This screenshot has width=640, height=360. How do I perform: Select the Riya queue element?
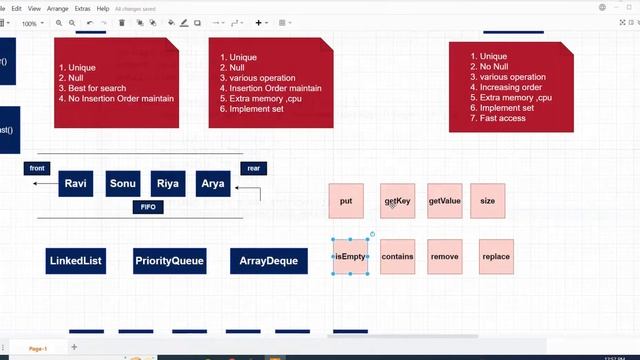click(x=168, y=184)
